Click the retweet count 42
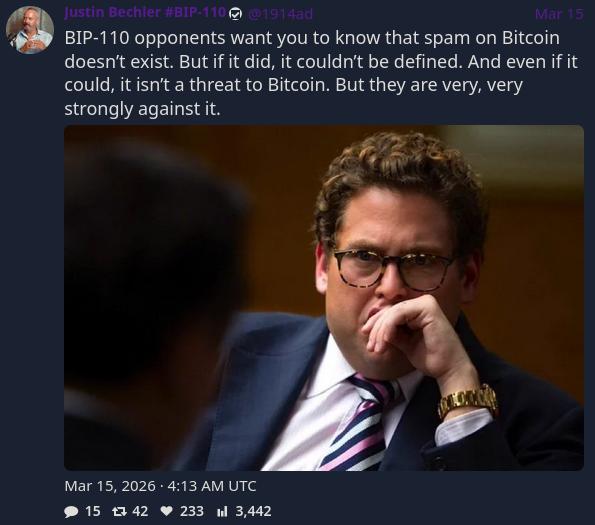The height and width of the screenshot is (525, 595). point(140,511)
